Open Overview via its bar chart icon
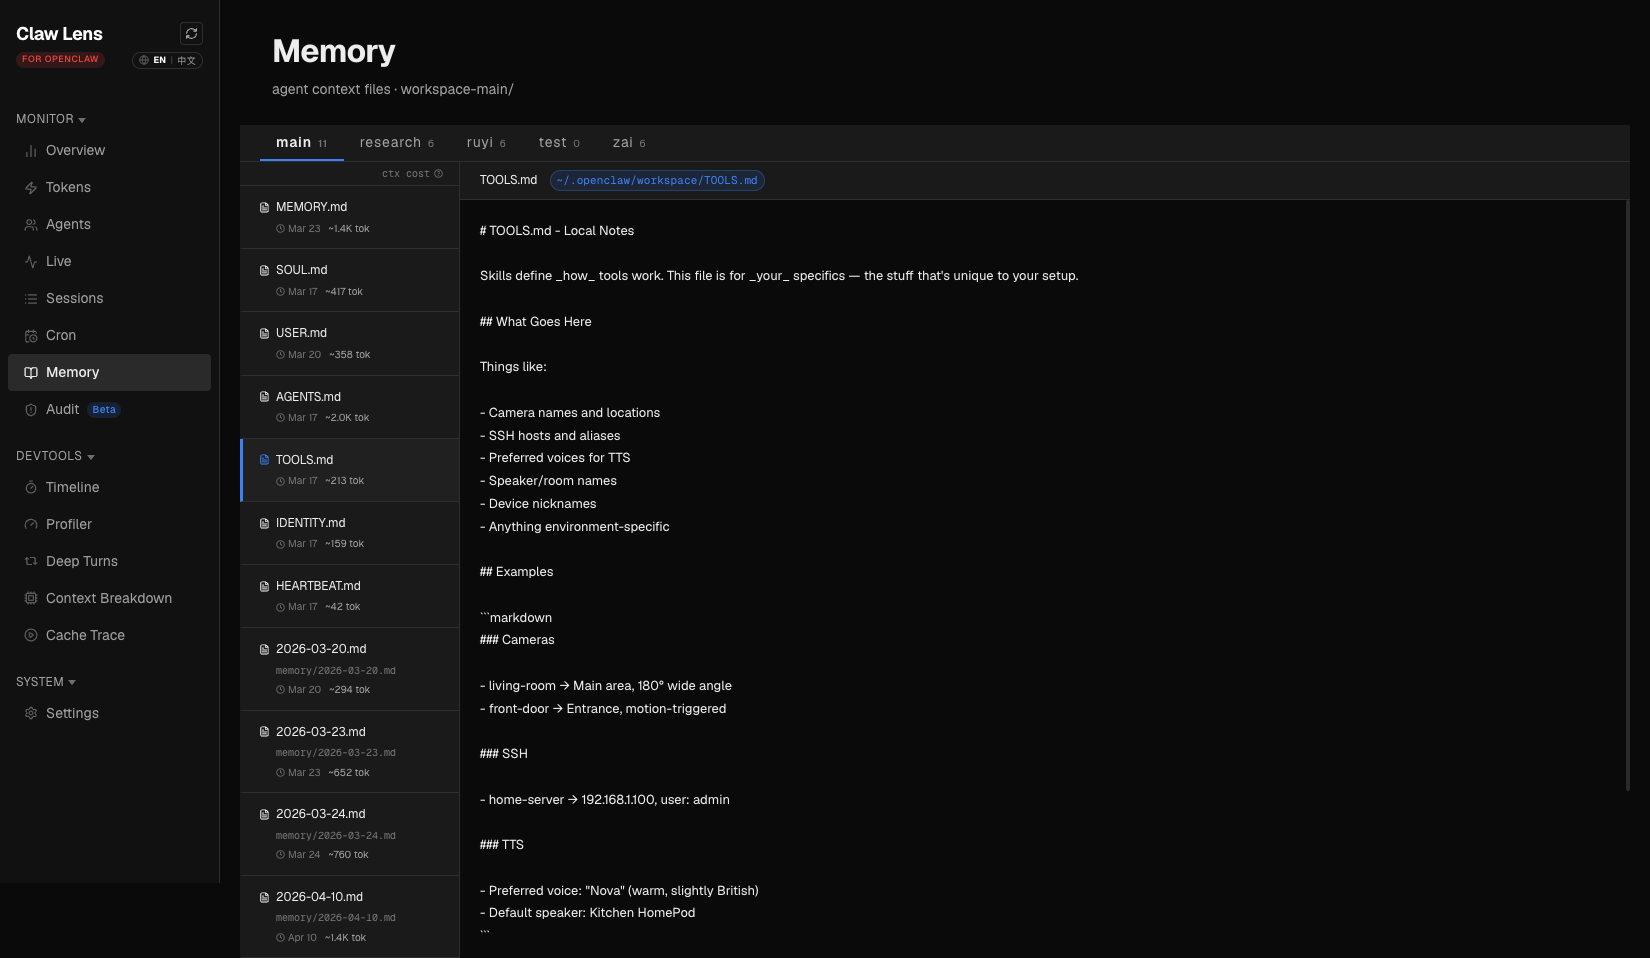The width and height of the screenshot is (1650, 958). pyautogui.click(x=31, y=151)
